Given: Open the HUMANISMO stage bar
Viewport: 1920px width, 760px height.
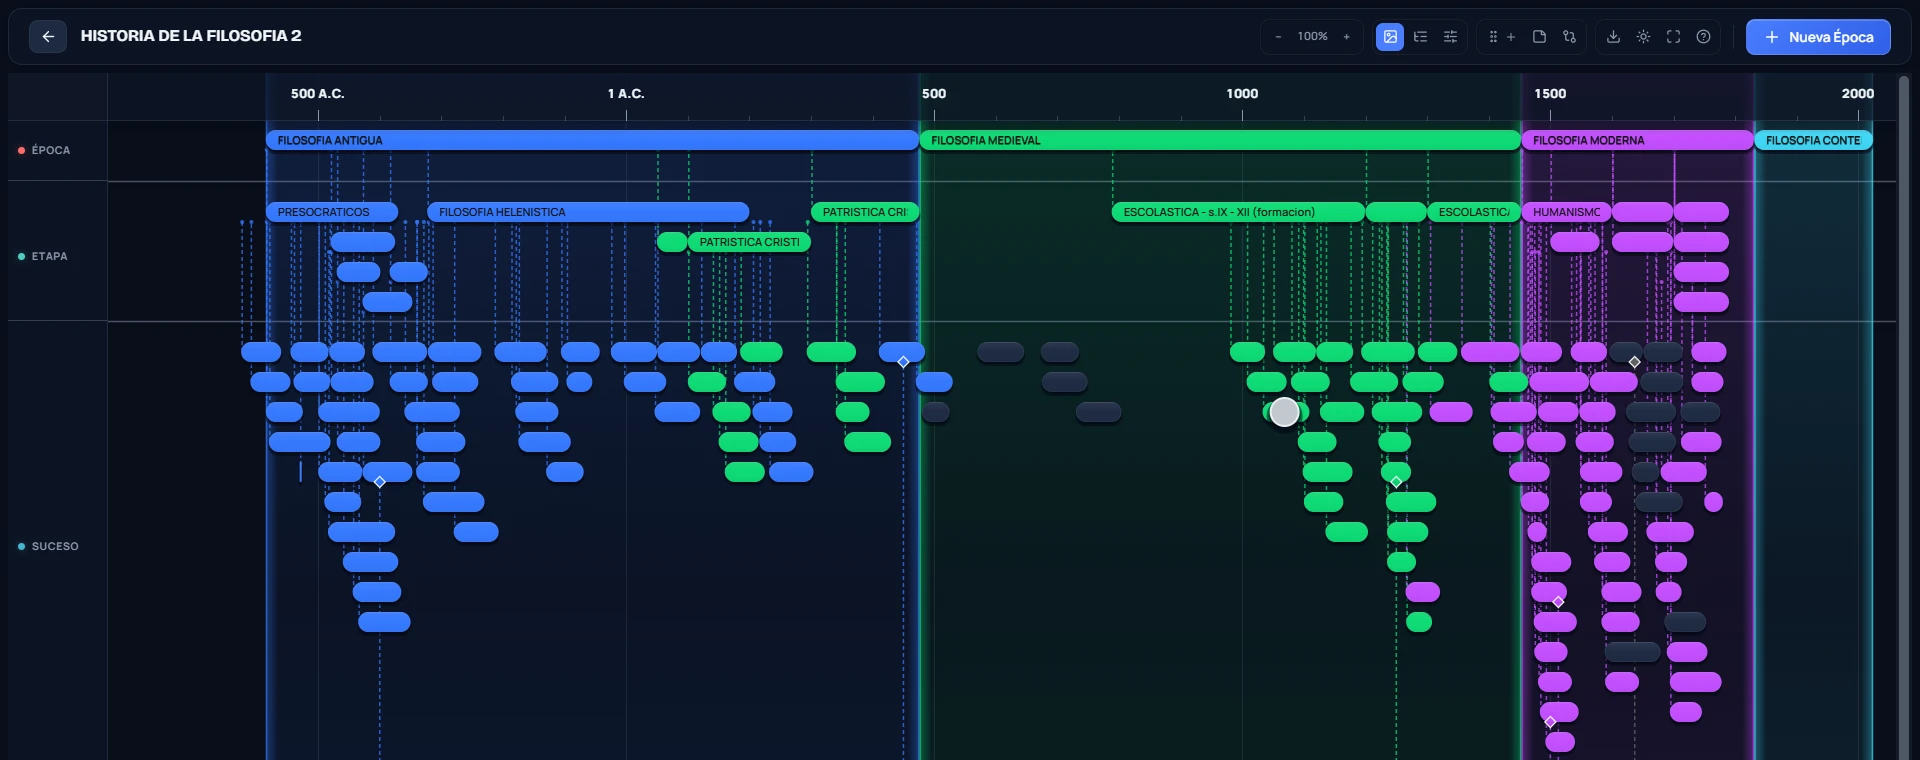Looking at the screenshot, I should (x=1566, y=212).
